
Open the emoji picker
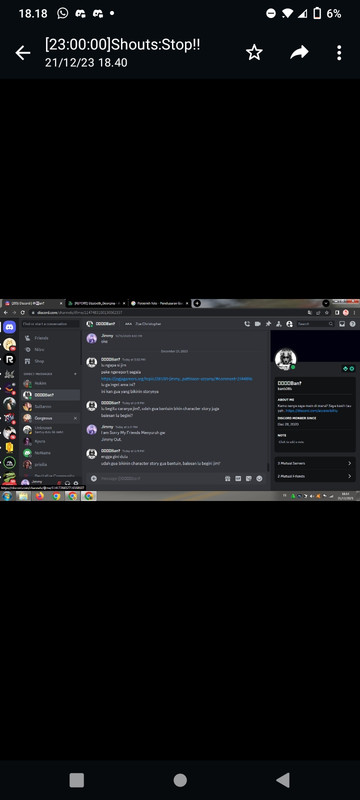pyautogui.click(x=260, y=479)
